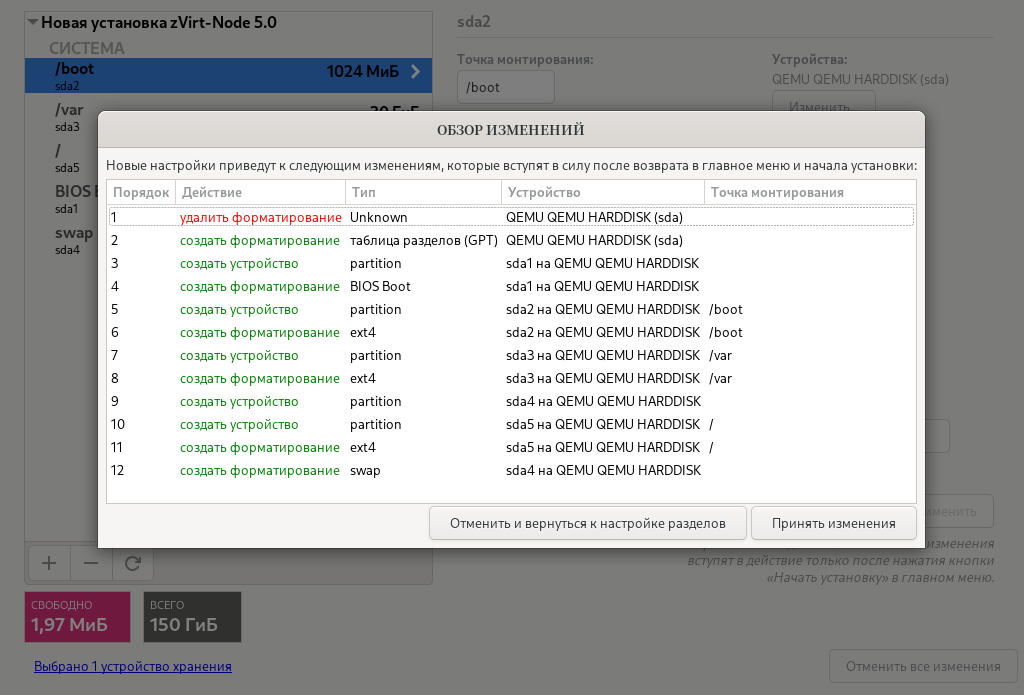1024x695 pixels.
Task: Select row 10 создать устройство sda5 partition
Action: 511,424
